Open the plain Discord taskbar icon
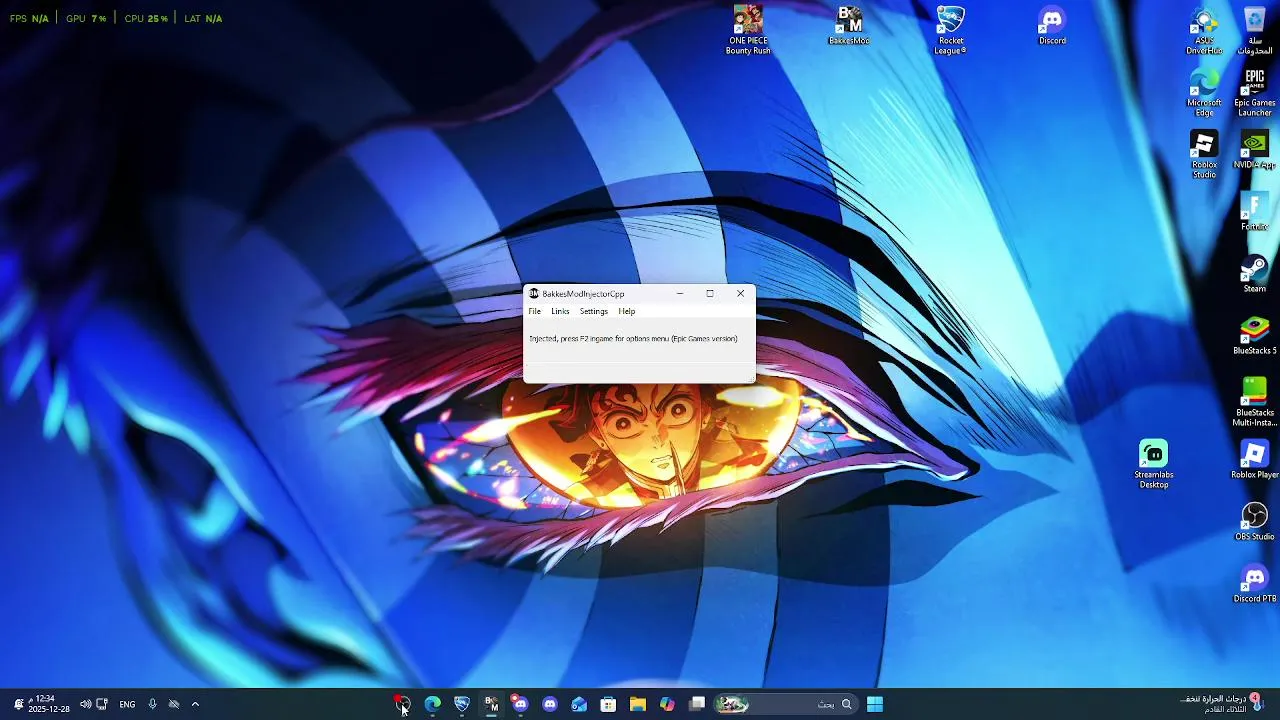The width and height of the screenshot is (1280, 720). pos(550,704)
